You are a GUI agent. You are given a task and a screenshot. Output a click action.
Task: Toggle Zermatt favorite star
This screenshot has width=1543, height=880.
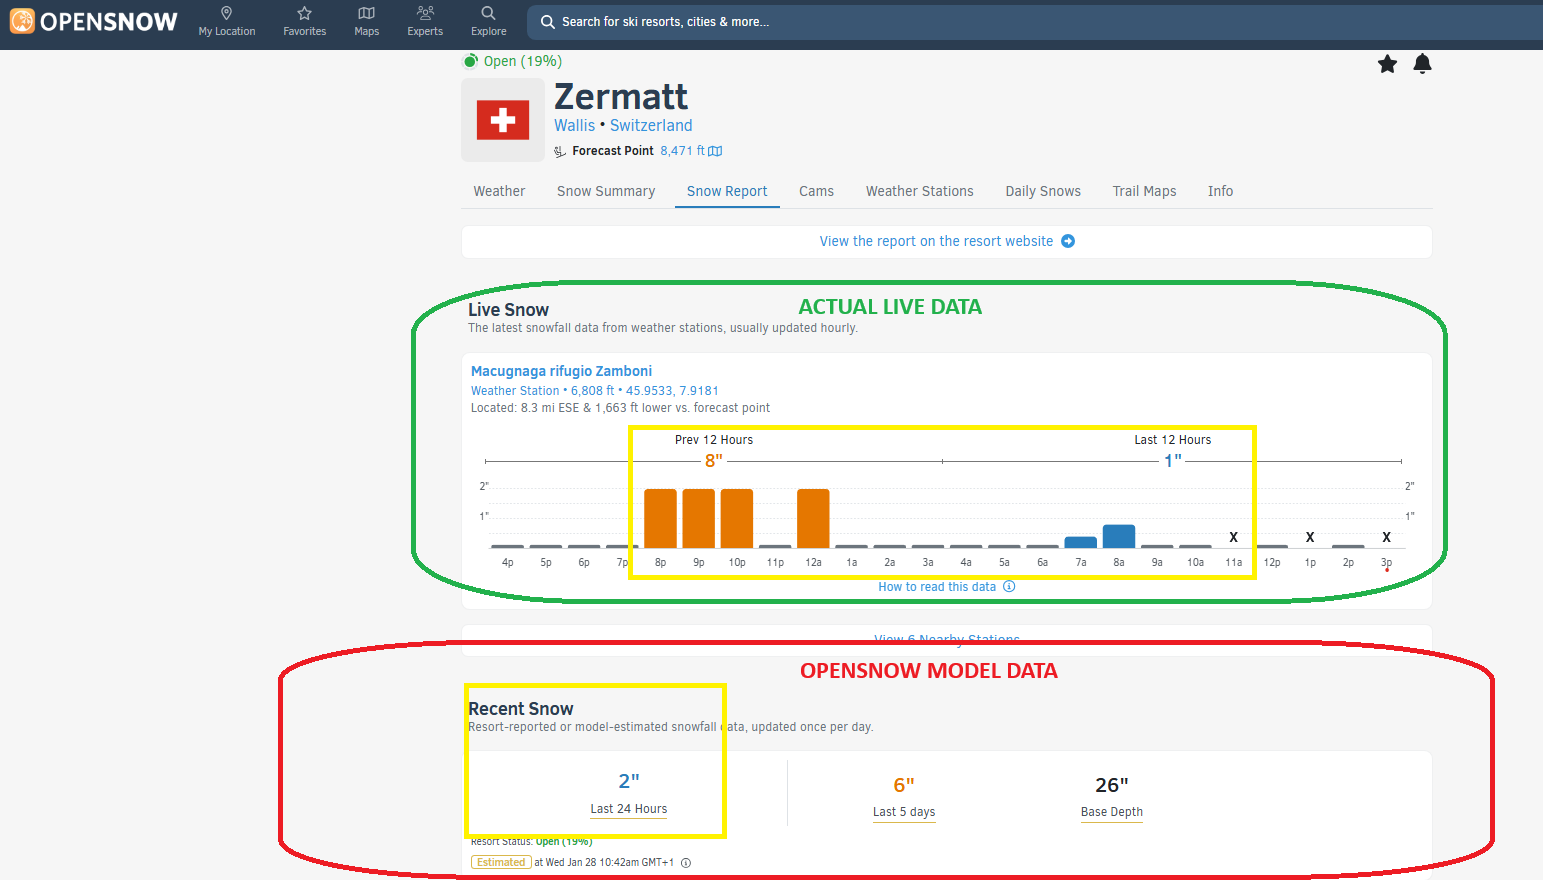tap(1387, 64)
